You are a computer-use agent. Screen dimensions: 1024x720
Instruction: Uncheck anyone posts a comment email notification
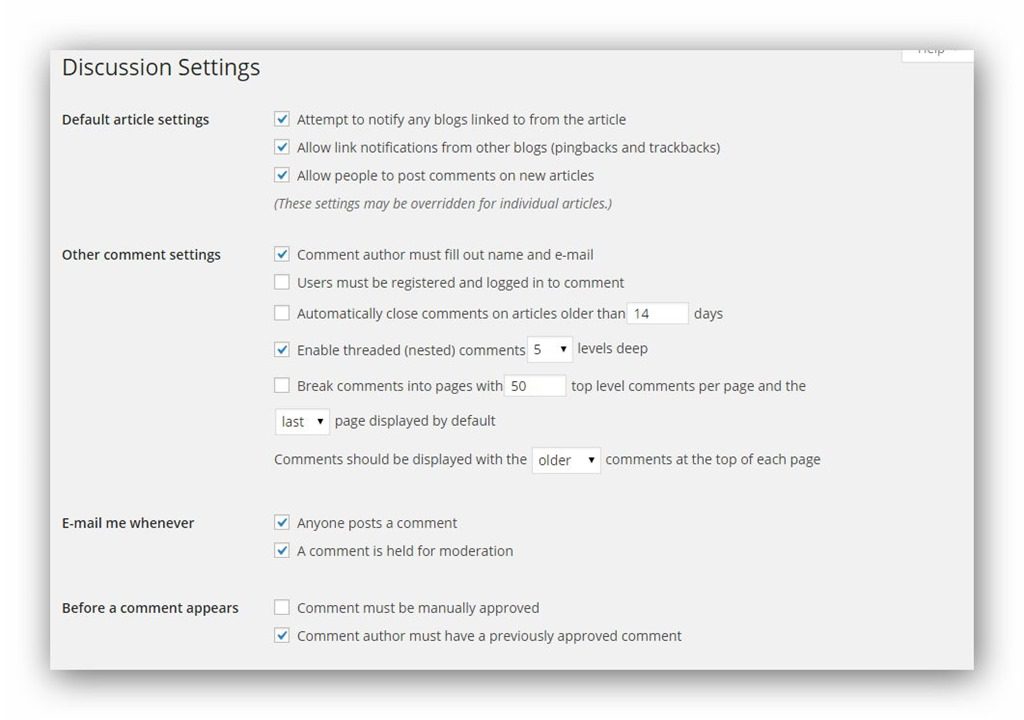tap(282, 522)
